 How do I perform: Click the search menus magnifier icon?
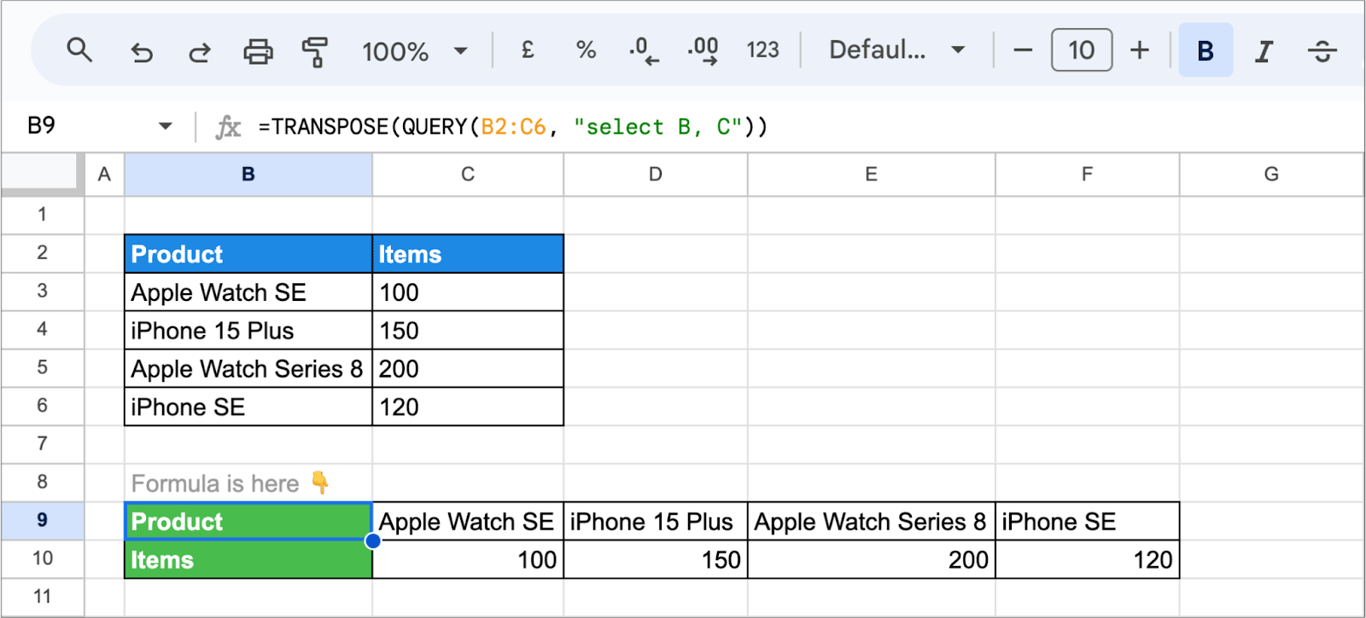(x=79, y=50)
